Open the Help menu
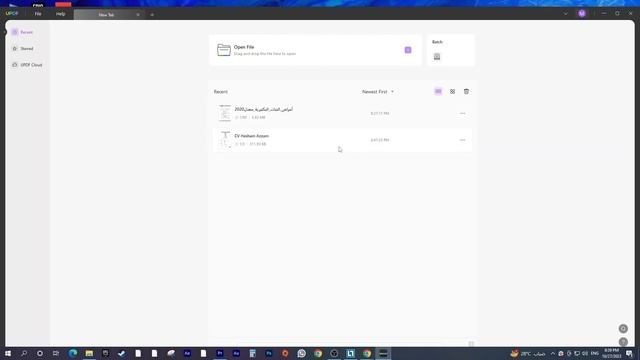This screenshot has width=640, height=360. [60, 14]
